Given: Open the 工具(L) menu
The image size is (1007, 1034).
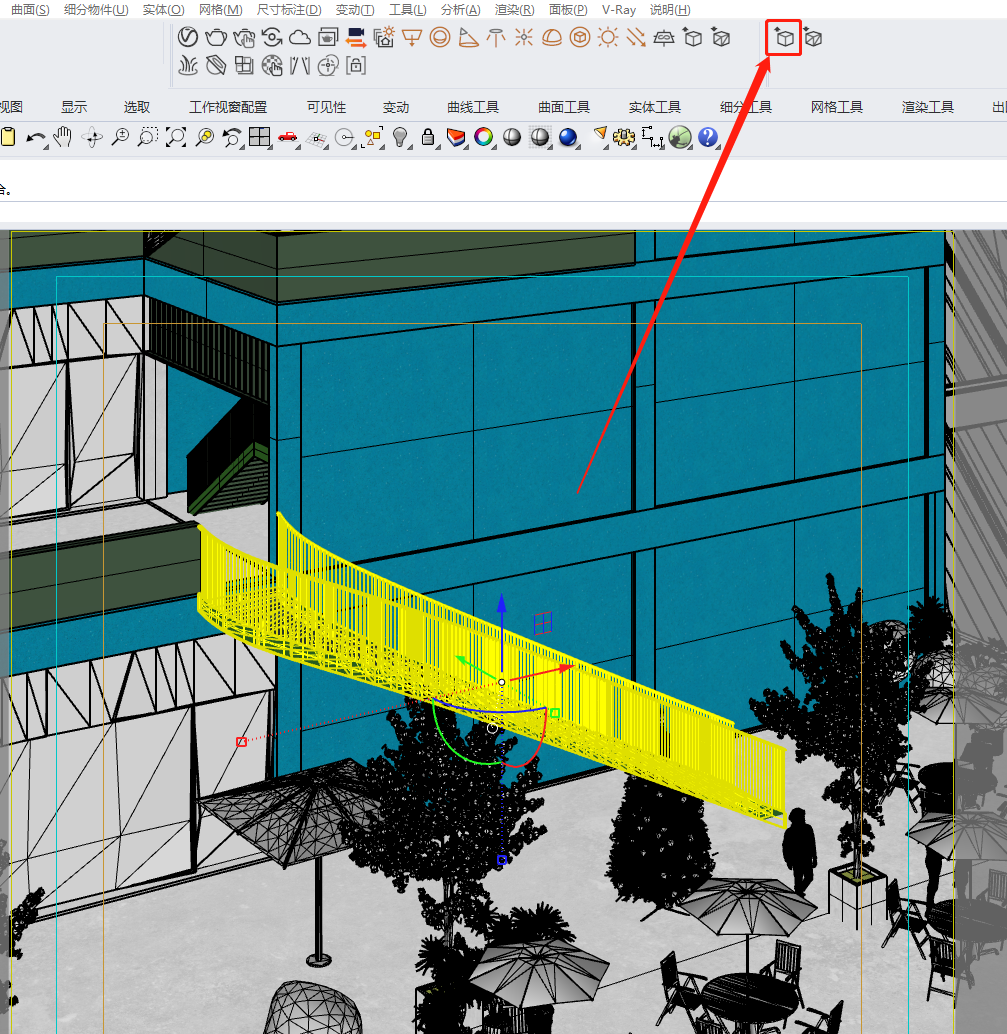Looking at the screenshot, I should pyautogui.click(x=407, y=9).
